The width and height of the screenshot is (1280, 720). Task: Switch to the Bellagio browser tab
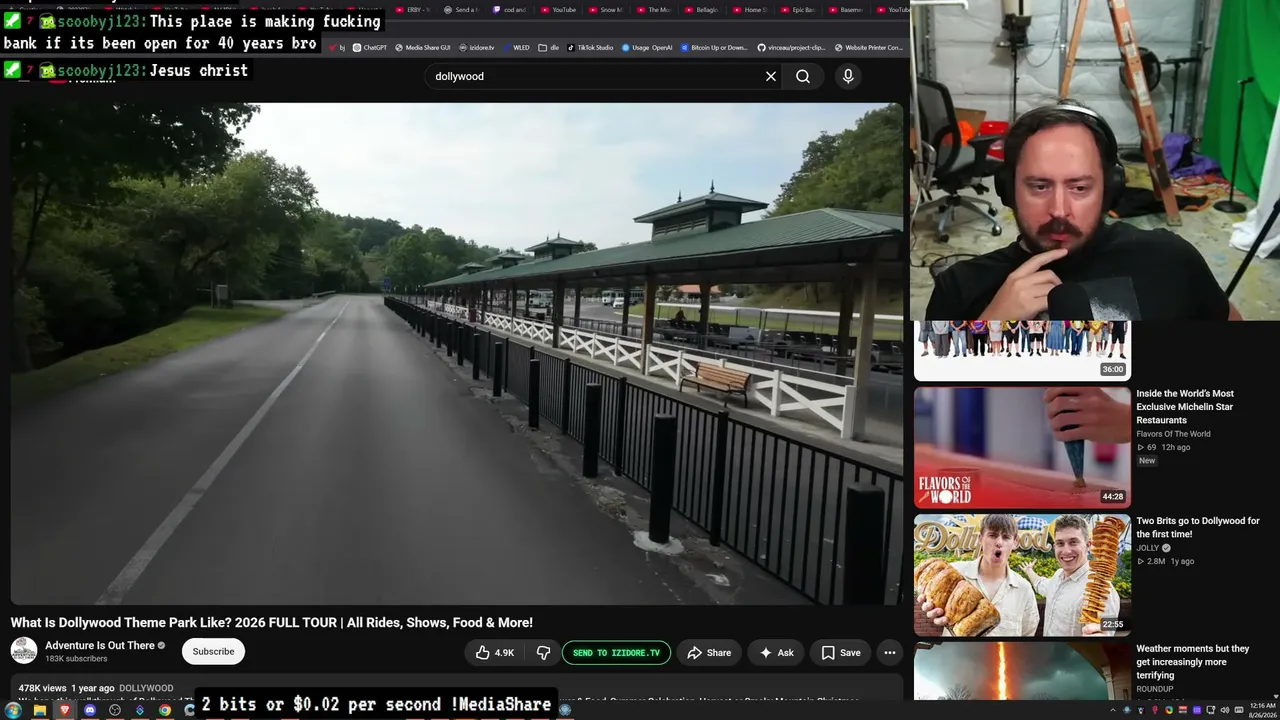pos(703,10)
